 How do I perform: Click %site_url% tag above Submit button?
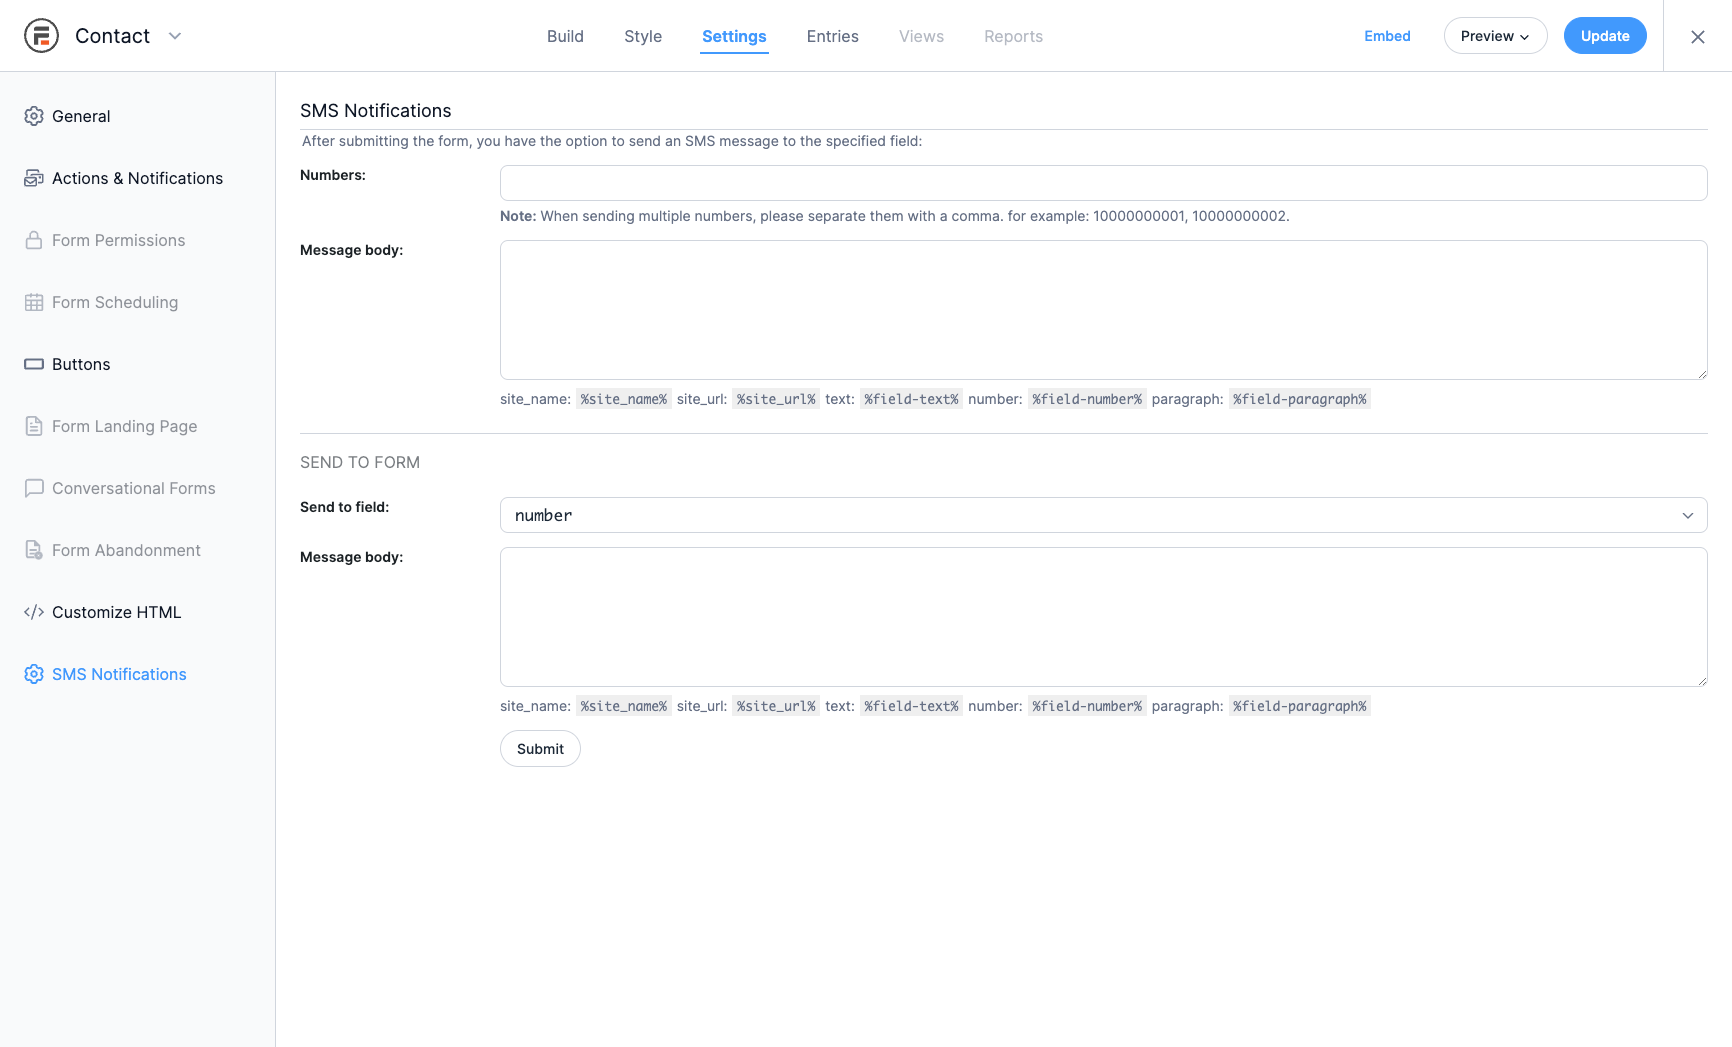coord(776,706)
